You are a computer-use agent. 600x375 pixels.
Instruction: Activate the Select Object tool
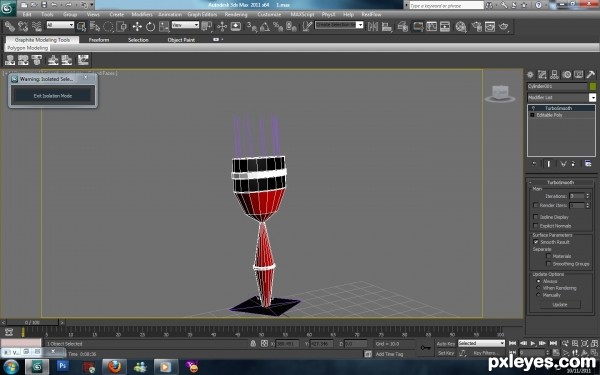(82, 26)
